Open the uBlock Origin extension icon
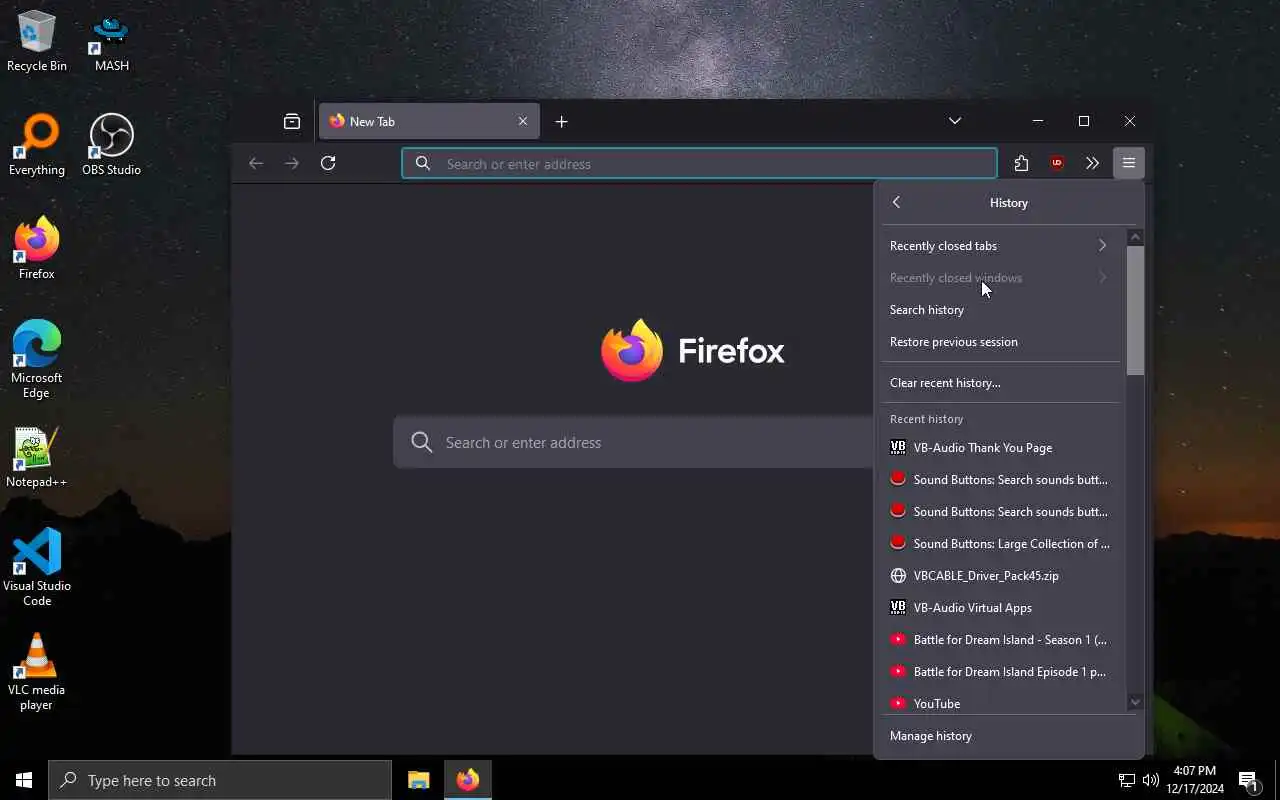The height and width of the screenshot is (800, 1280). 1057,163
